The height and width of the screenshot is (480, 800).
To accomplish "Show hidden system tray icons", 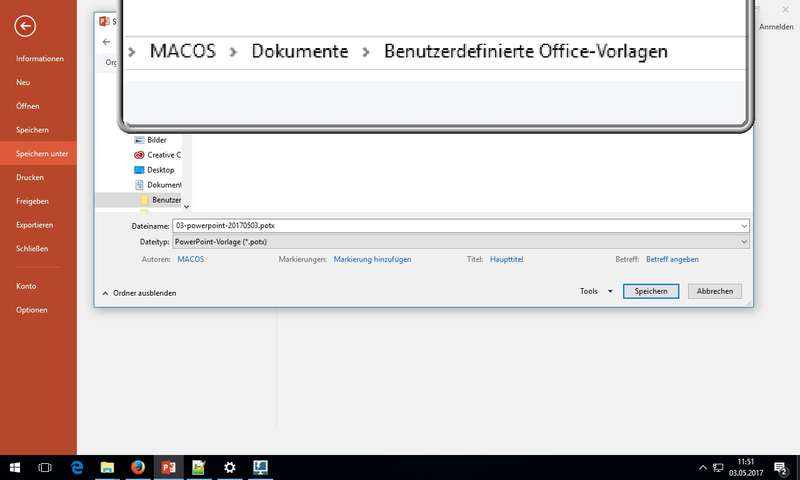I will 703,468.
